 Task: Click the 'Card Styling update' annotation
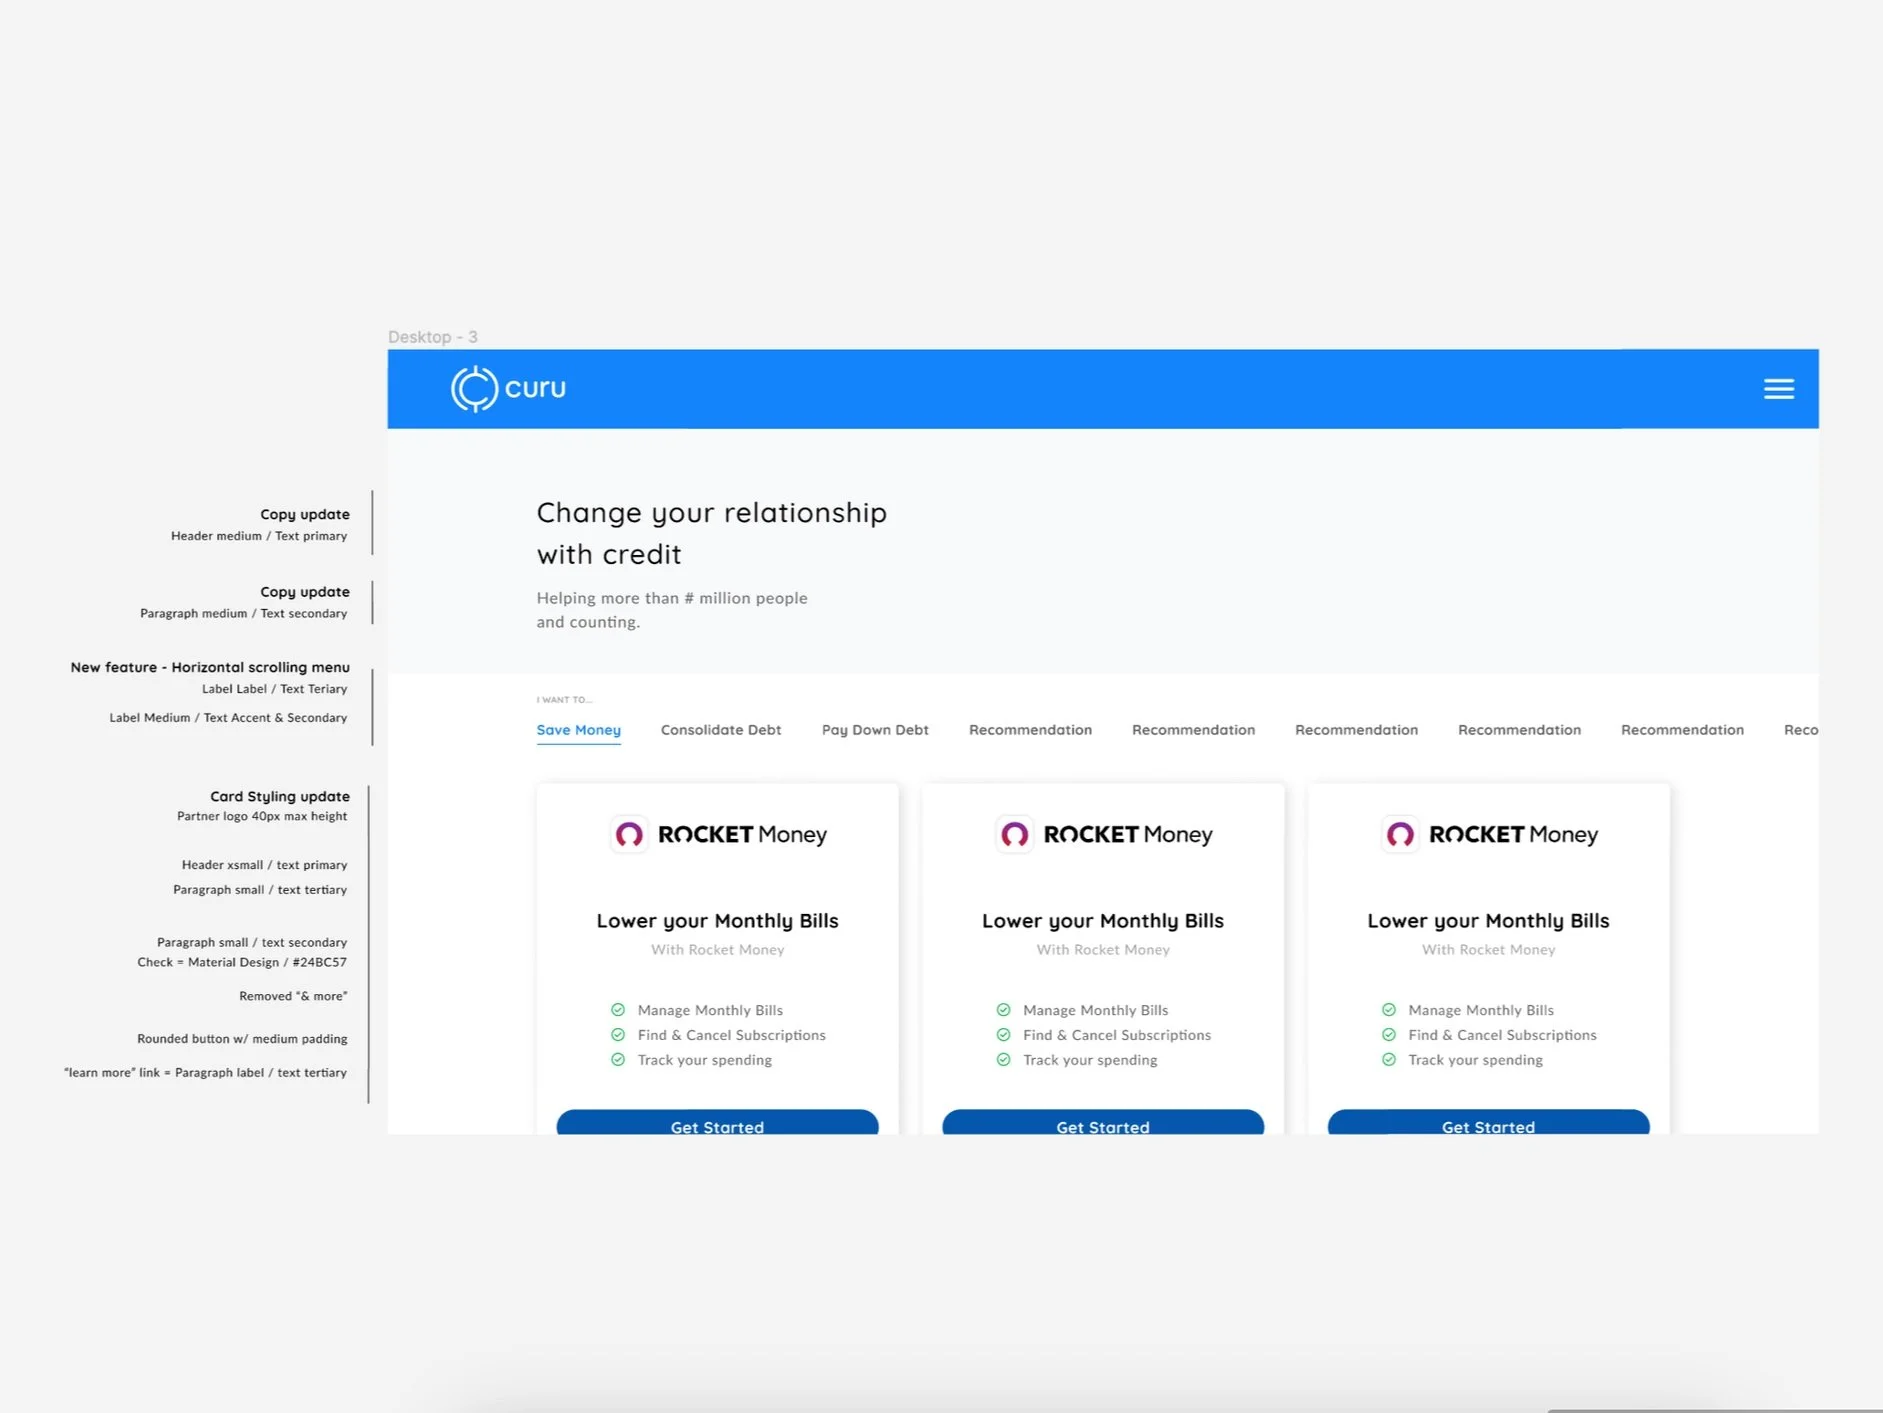coord(280,796)
